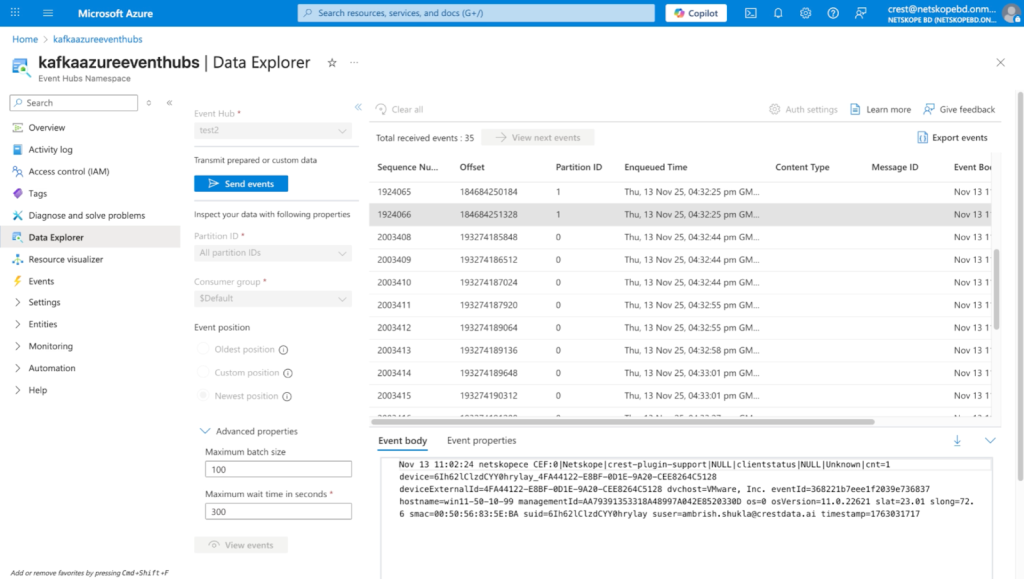The height and width of the screenshot is (579, 1024).
Task: Select the row with sequence number 2003410
Action: click(680, 283)
